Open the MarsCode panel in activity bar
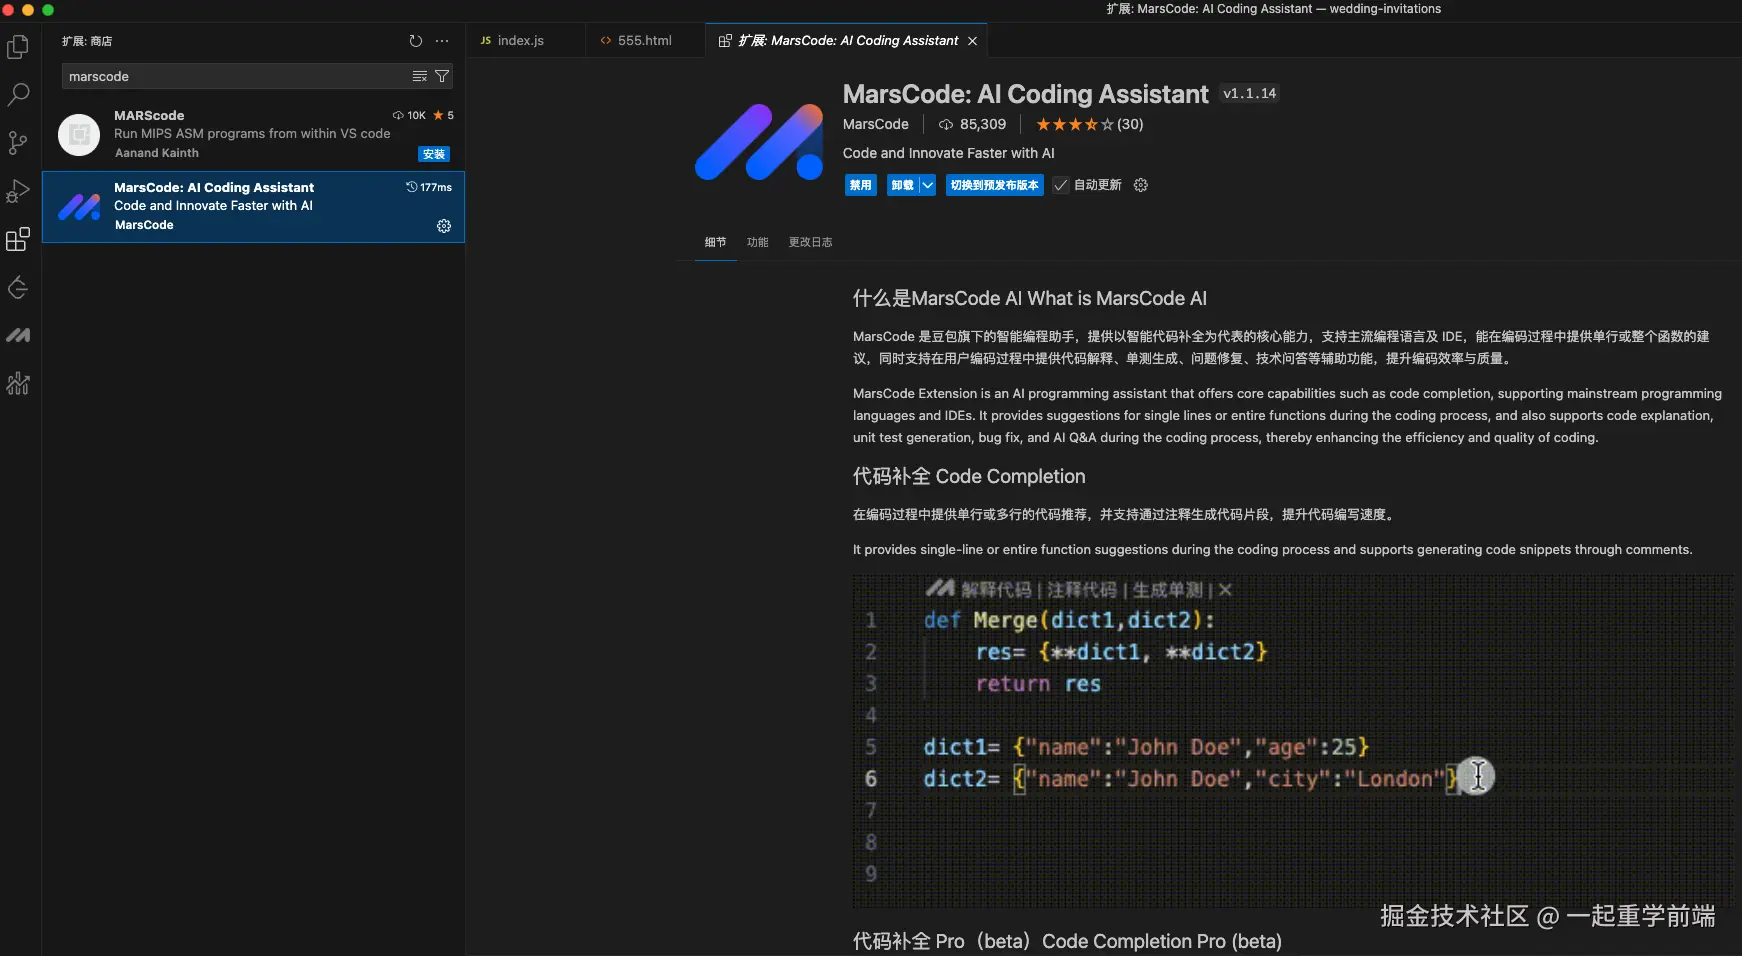This screenshot has height=956, width=1742. (x=18, y=336)
